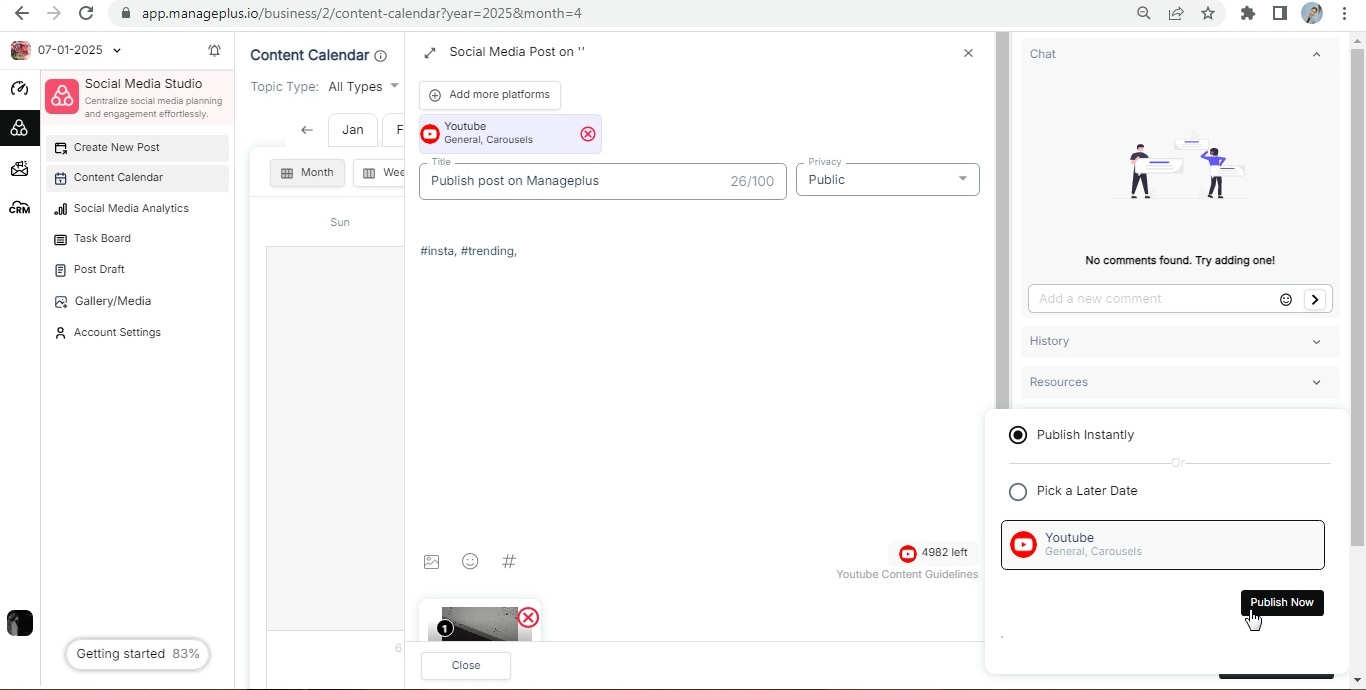
Task: Click the Publish Now button
Action: 1282,603
